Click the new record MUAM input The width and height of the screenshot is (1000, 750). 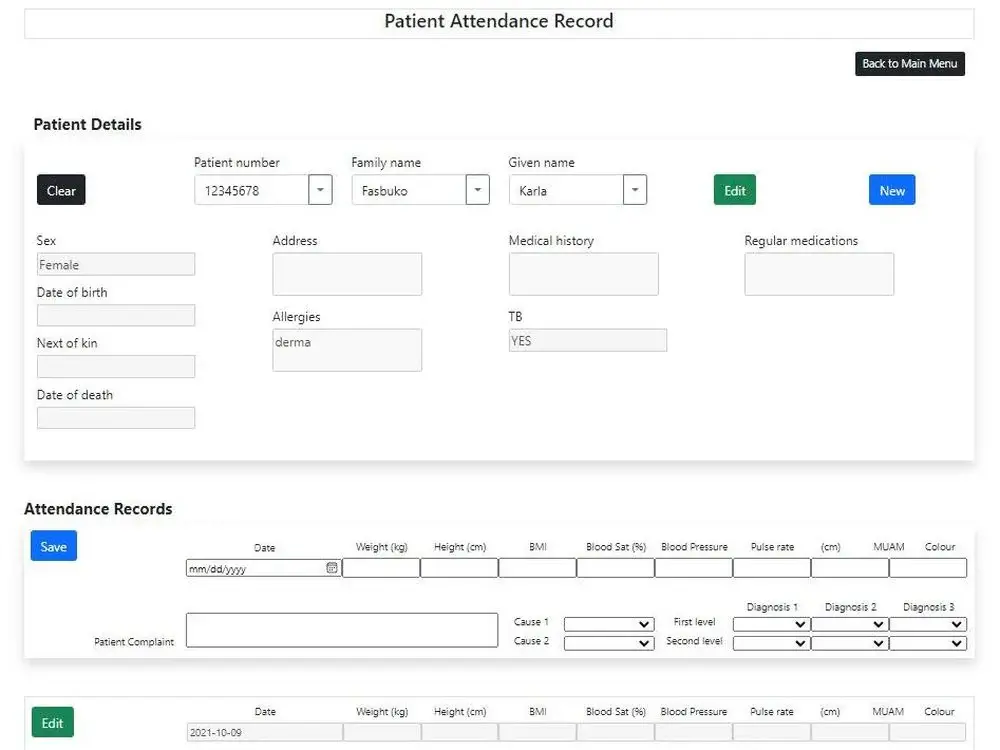click(850, 568)
